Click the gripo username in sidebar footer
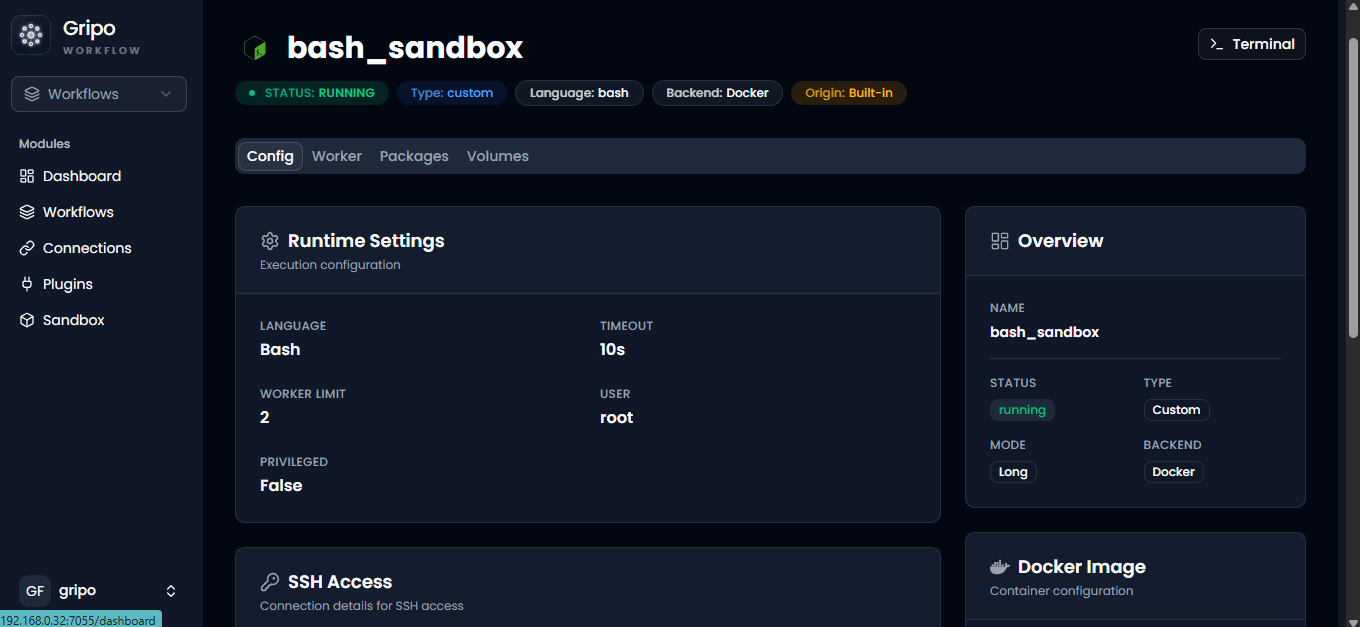The height and width of the screenshot is (627, 1360). 77,591
